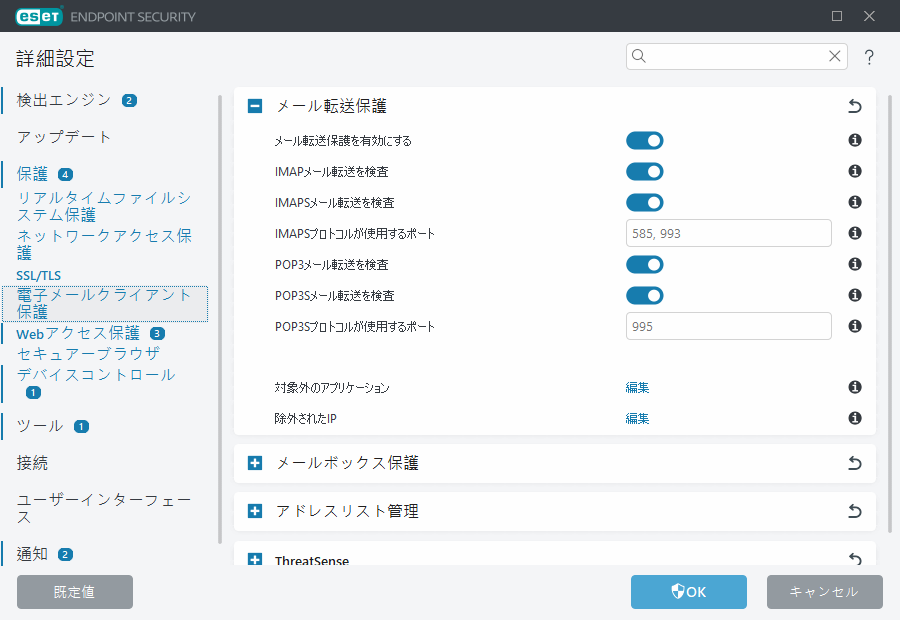This screenshot has height=620, width=900.
Task: Collapse the メール転送保護 section
Action: pyautogui.click(x=255, y=106)
